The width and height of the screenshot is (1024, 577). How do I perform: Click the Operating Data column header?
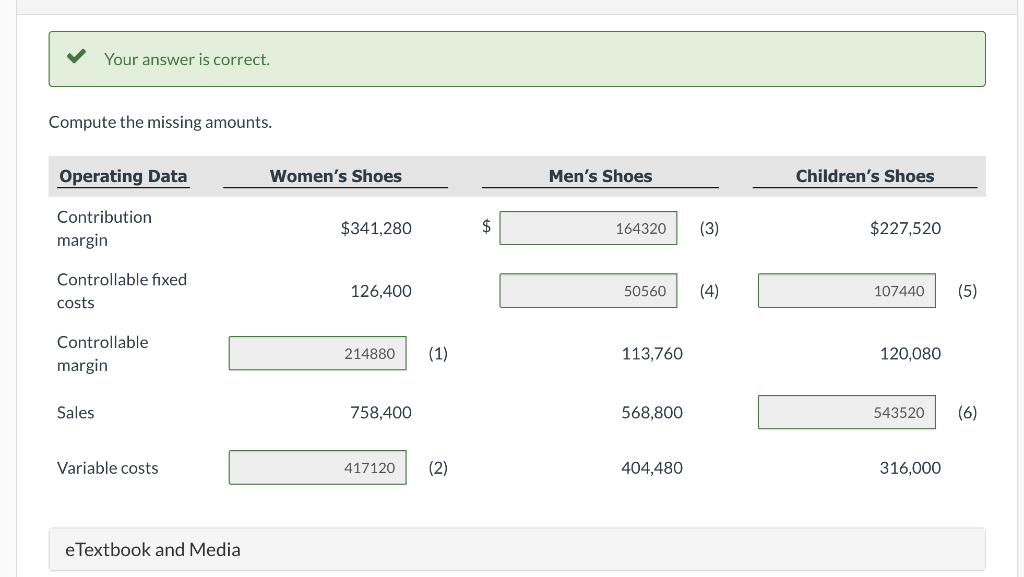click(123, 176)
